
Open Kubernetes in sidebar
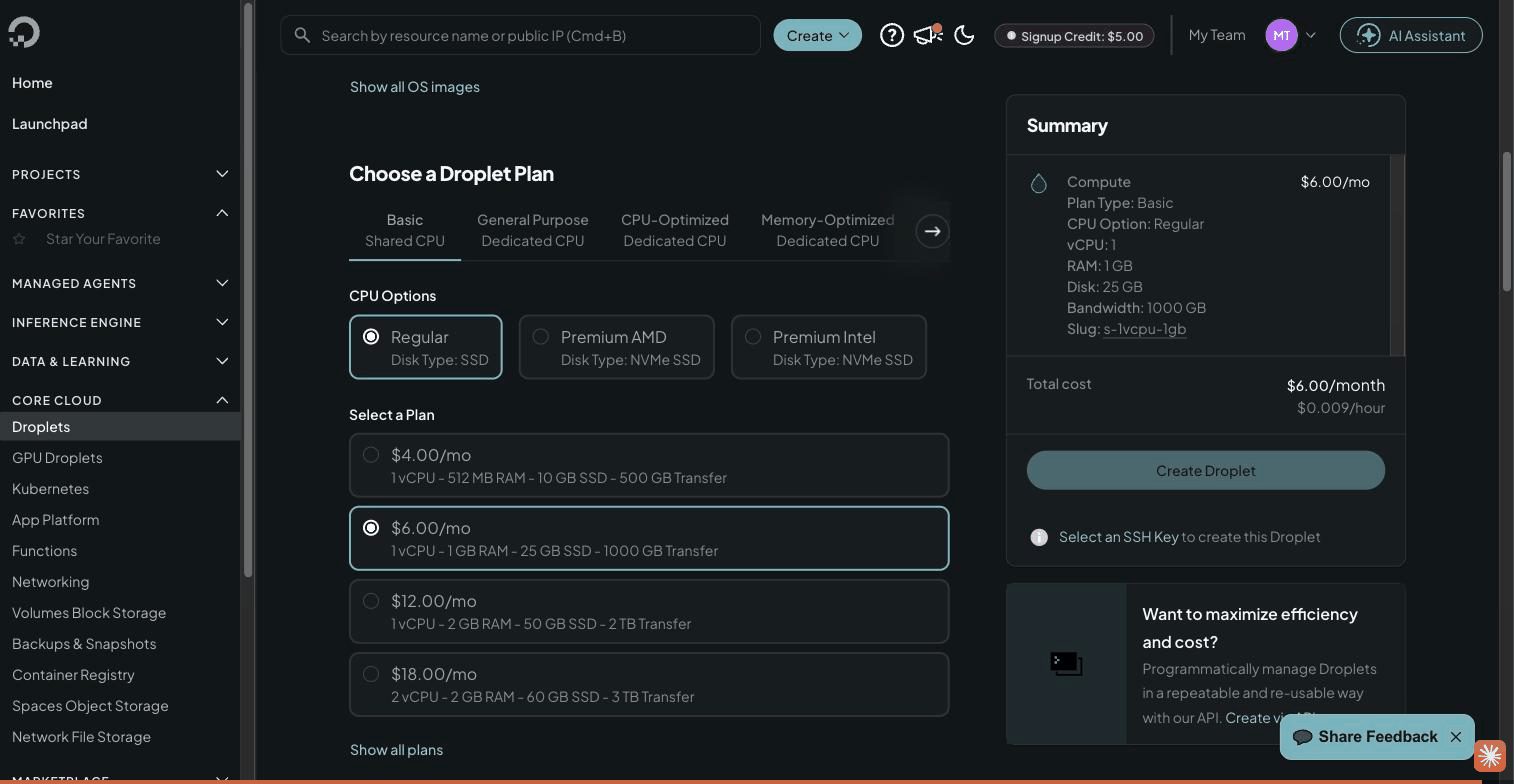coord(50,489)
